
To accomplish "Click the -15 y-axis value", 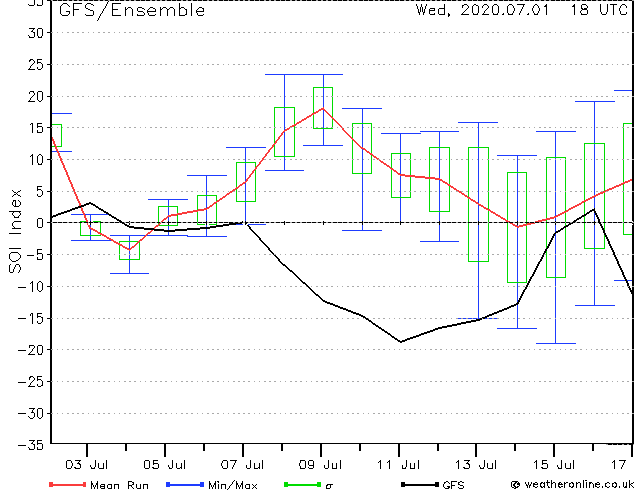I will pos(31,319).
